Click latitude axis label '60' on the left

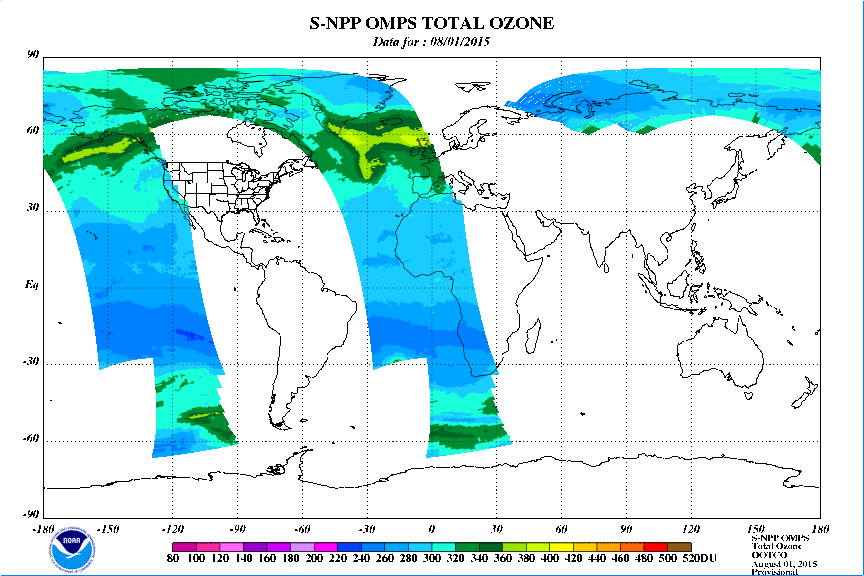(x=33, y=131)
